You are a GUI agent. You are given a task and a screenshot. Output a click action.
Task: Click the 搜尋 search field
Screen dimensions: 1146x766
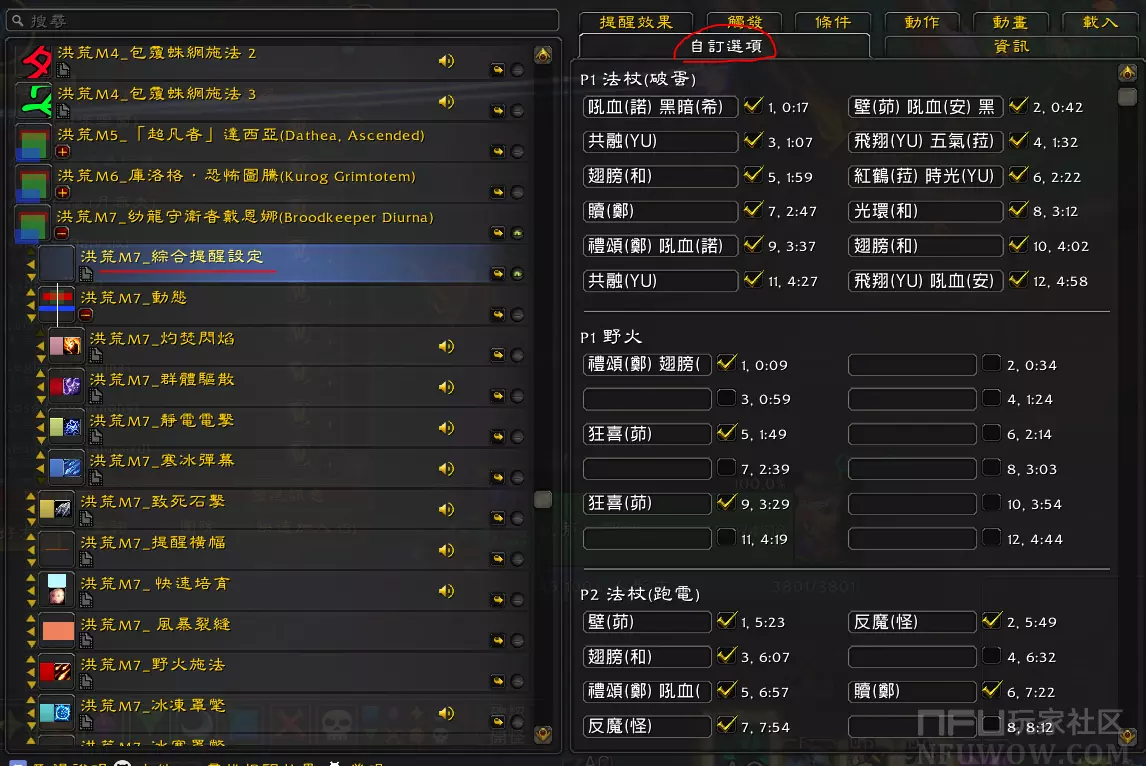[280, 20]
